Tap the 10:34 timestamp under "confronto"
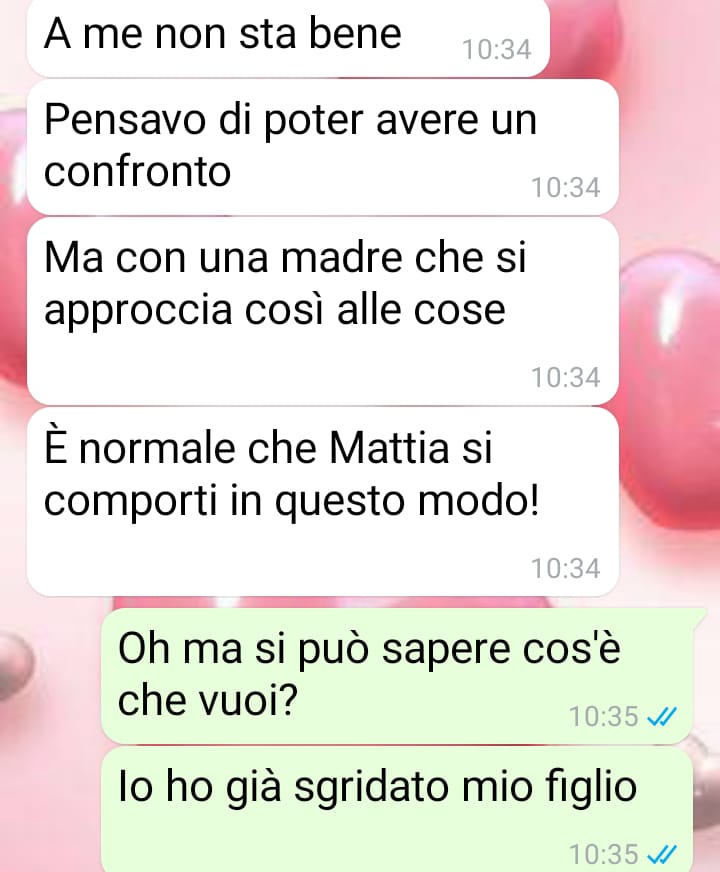Viewport: 720px width, 872px height. pyautogui.click(x=565, y=187)
